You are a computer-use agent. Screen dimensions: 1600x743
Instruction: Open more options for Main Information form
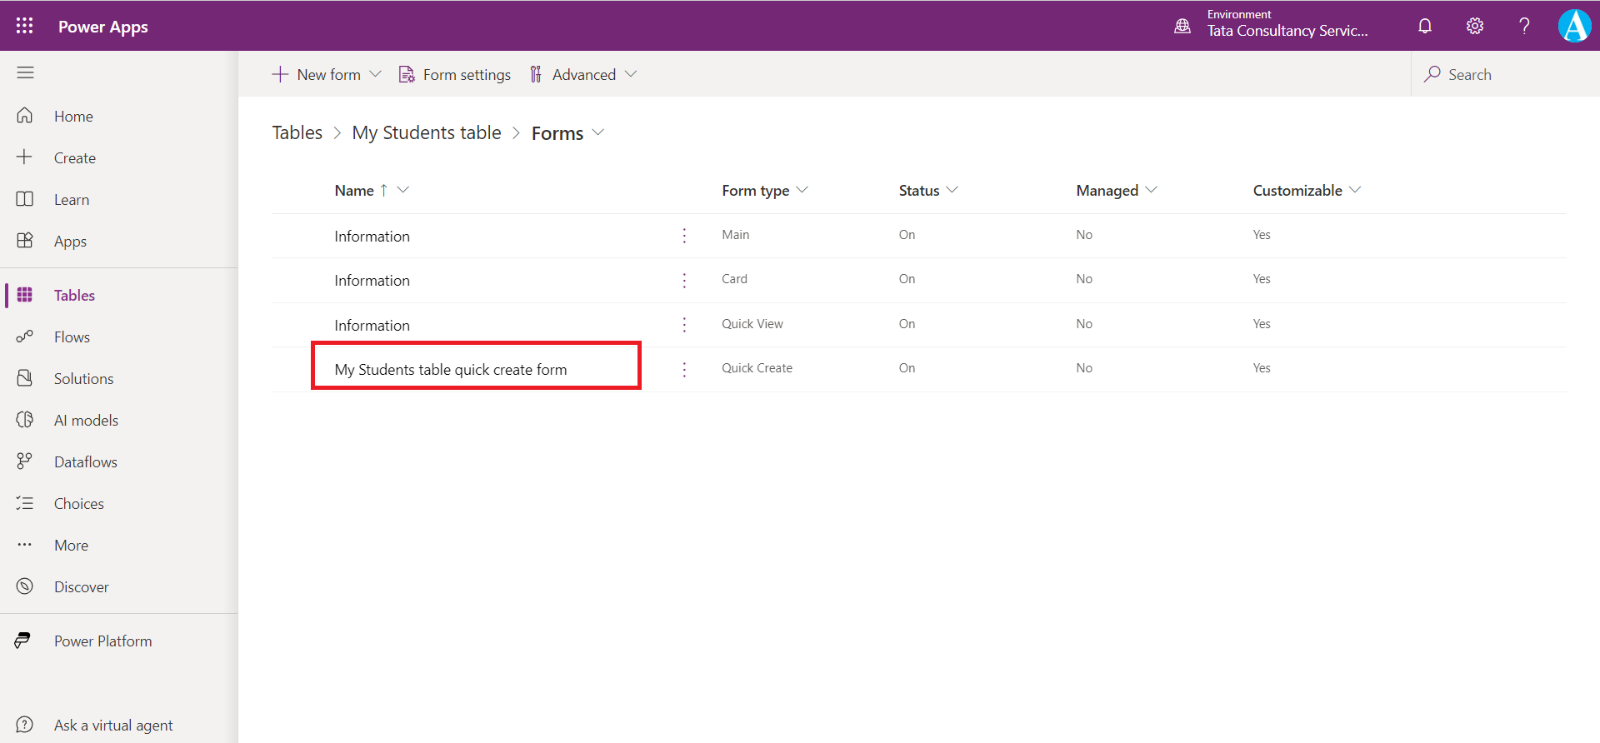pyautogui.click(x=684, y=236)
